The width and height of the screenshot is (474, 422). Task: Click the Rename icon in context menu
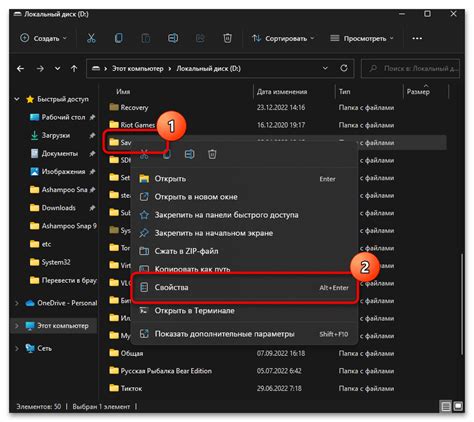coord(190,154)
